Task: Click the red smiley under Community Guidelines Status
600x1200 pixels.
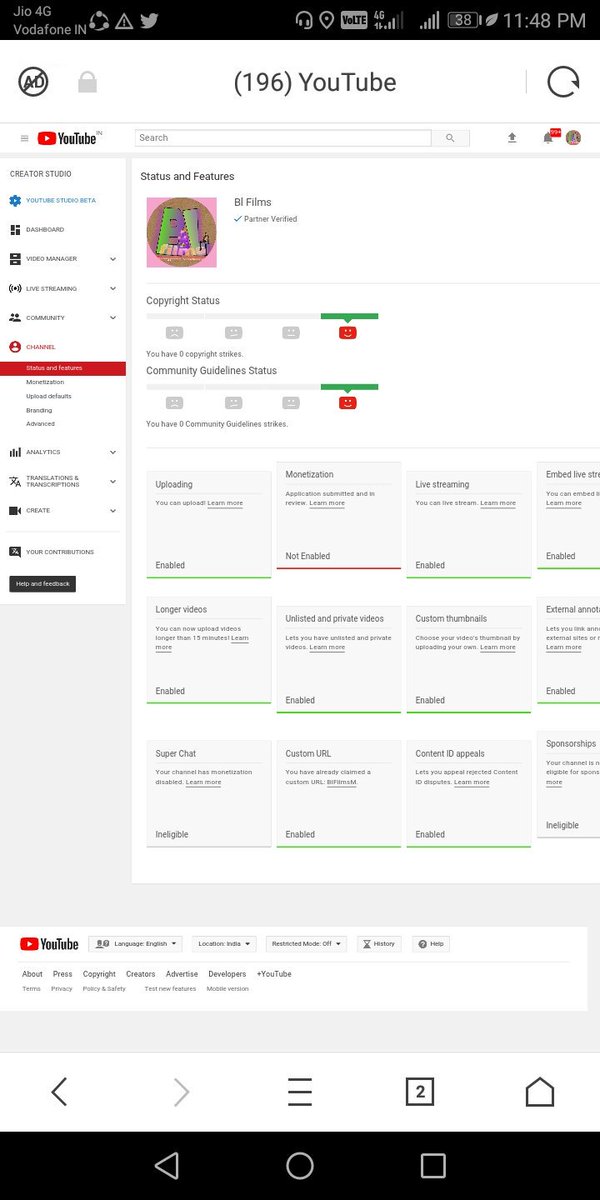Action: [x=347, y=402]
